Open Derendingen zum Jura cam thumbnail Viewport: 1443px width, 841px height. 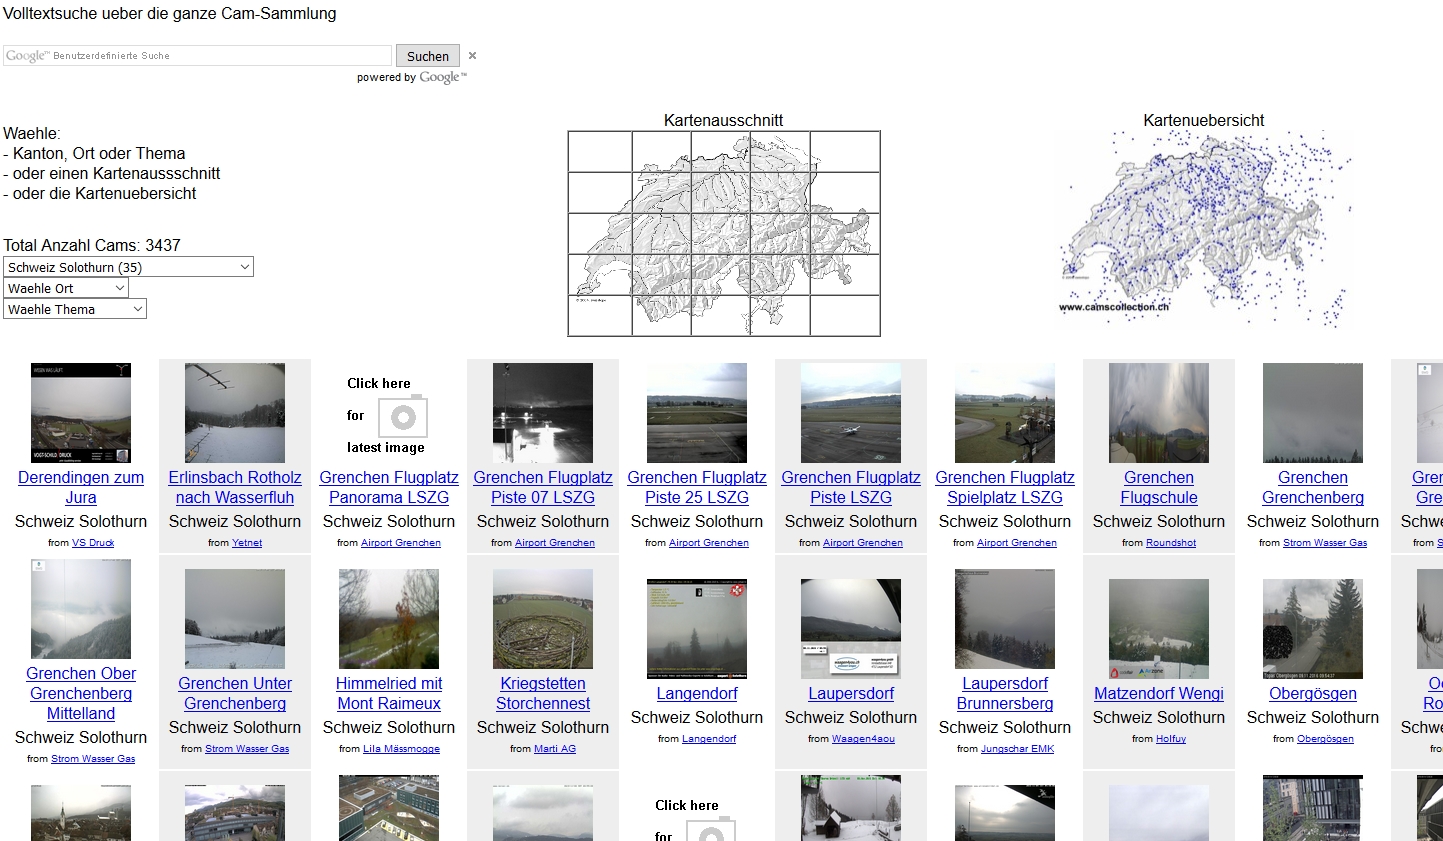point(81,413)
